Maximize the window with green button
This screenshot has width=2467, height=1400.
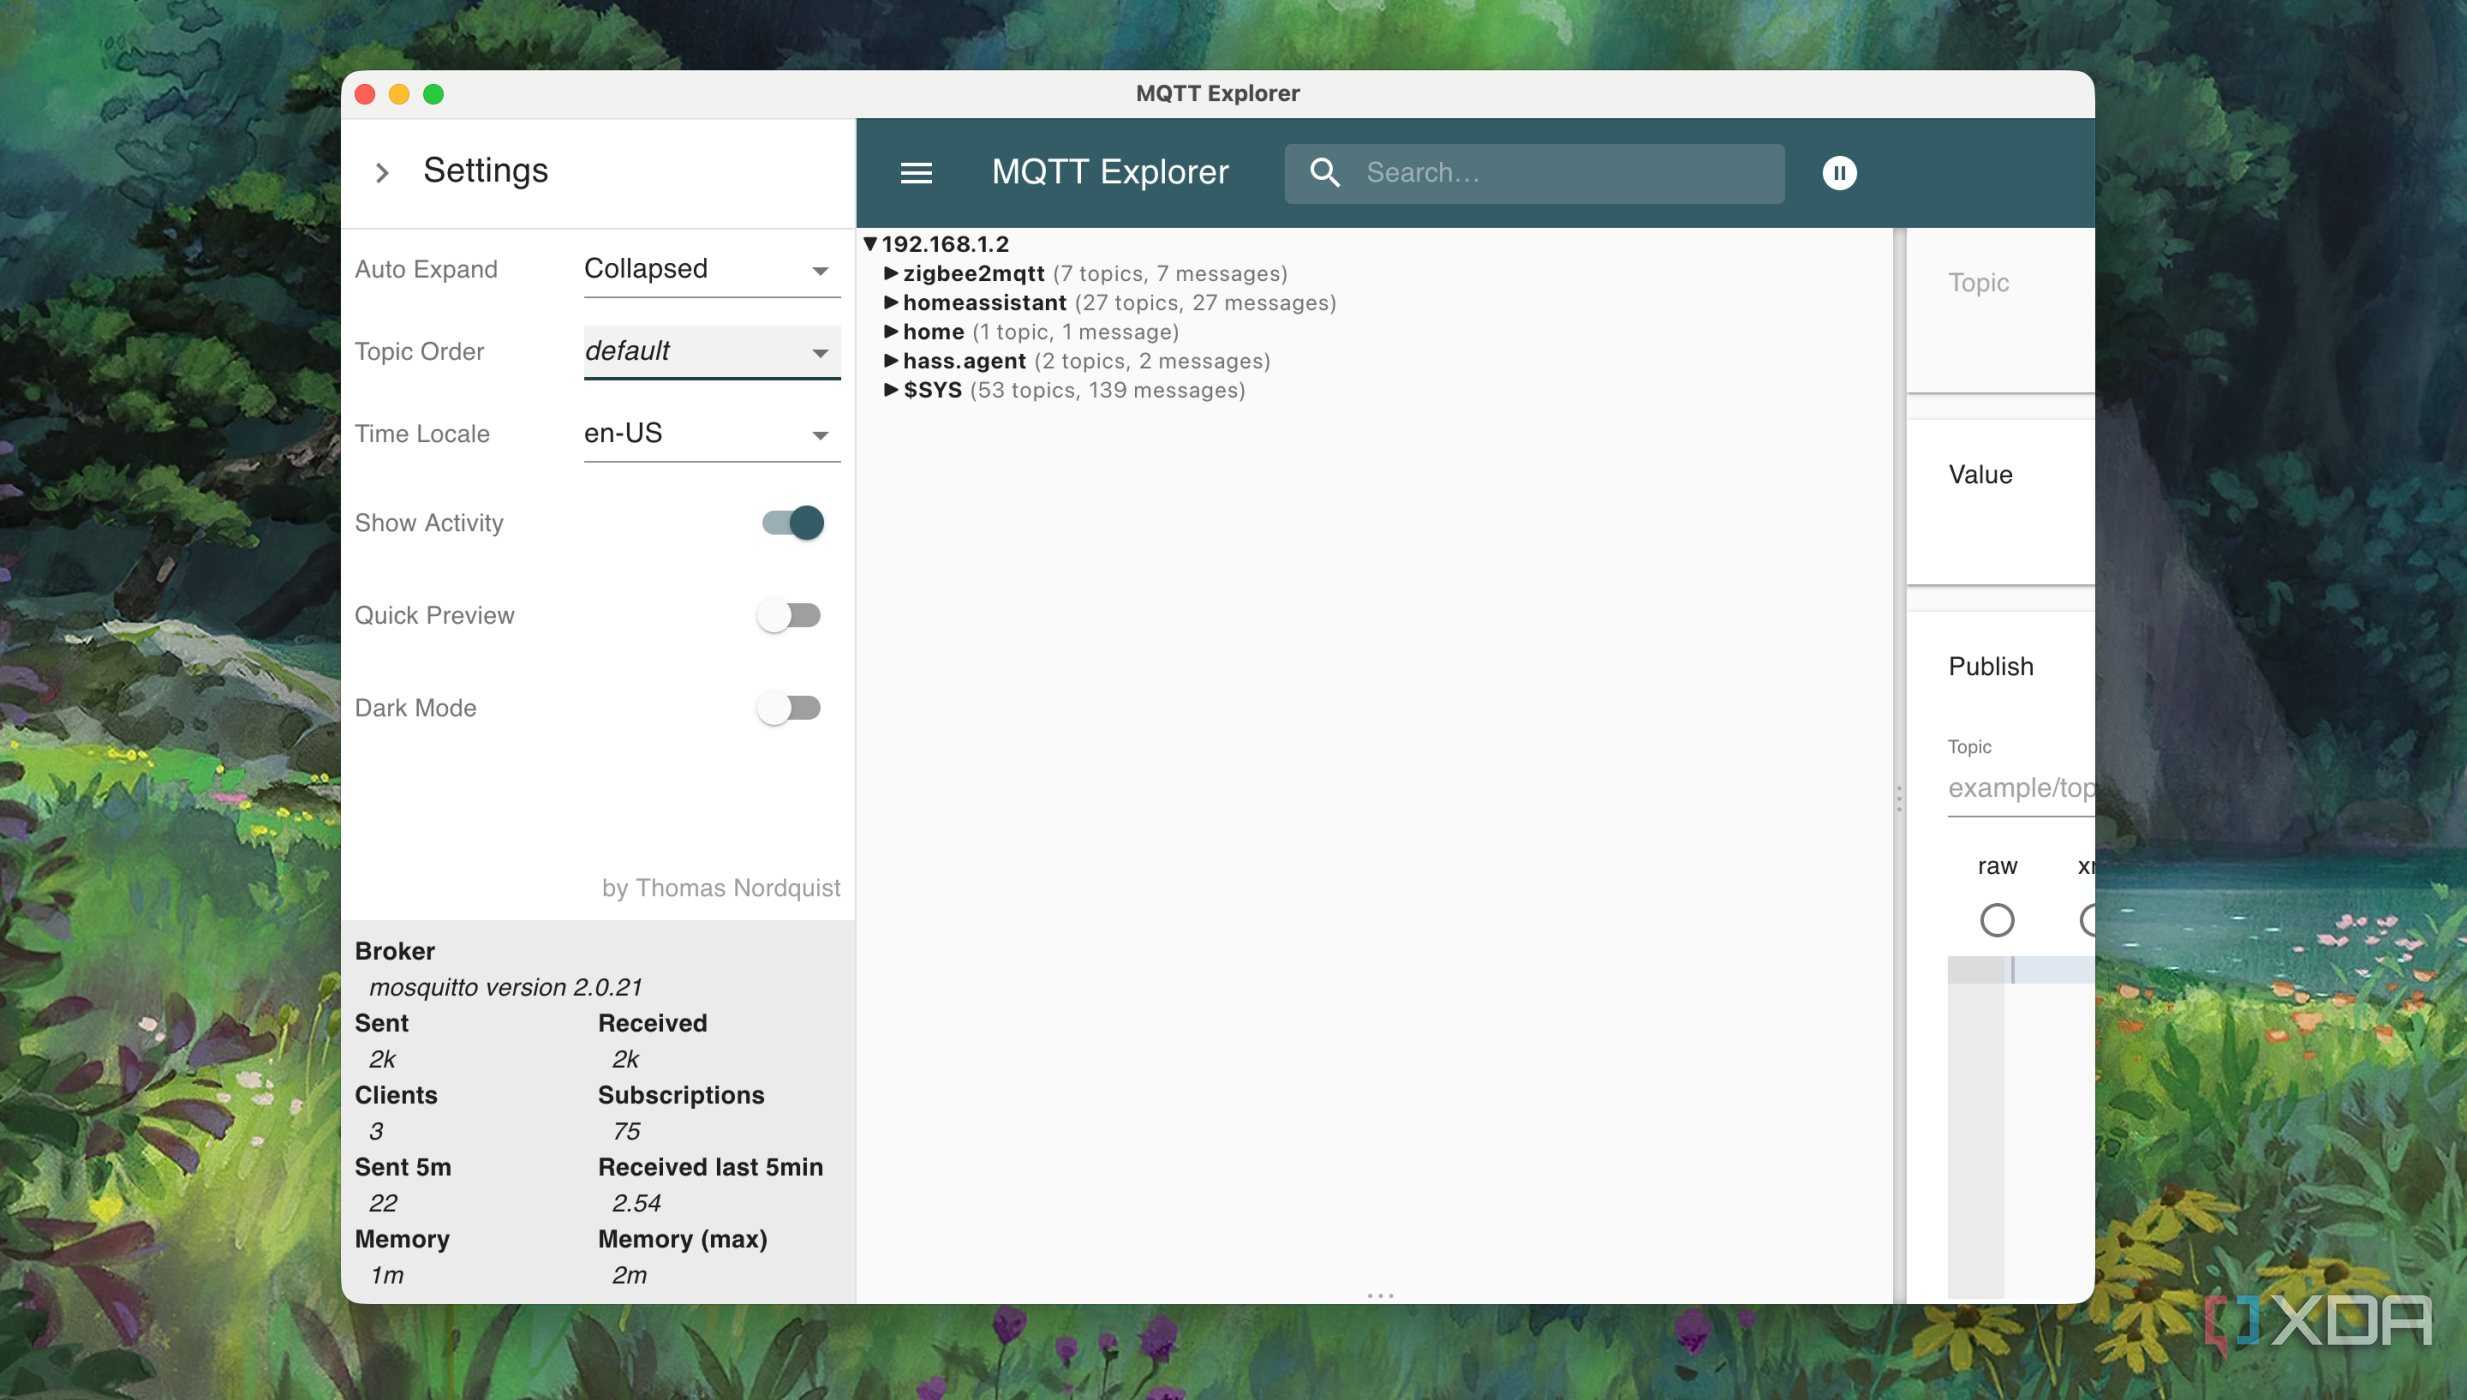(x=433, y=94)
